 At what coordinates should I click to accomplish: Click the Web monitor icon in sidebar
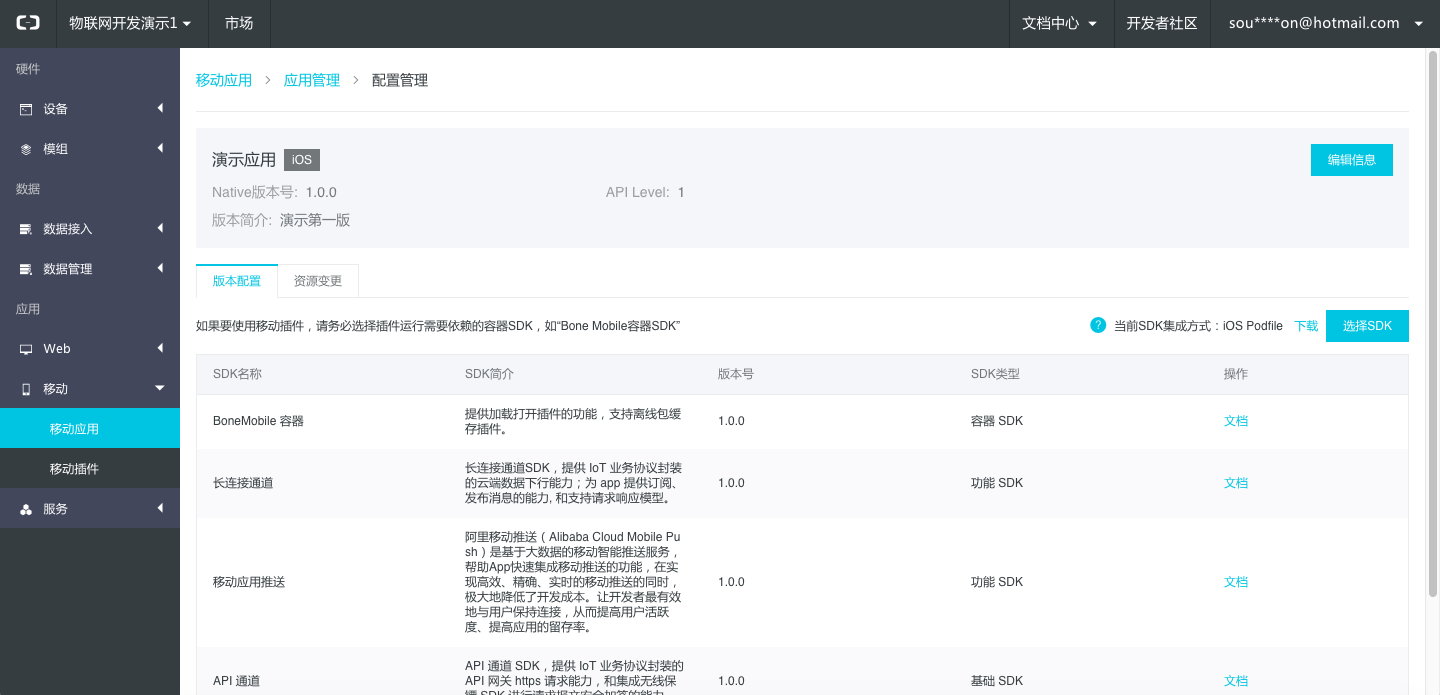click(x=26, y=349)
